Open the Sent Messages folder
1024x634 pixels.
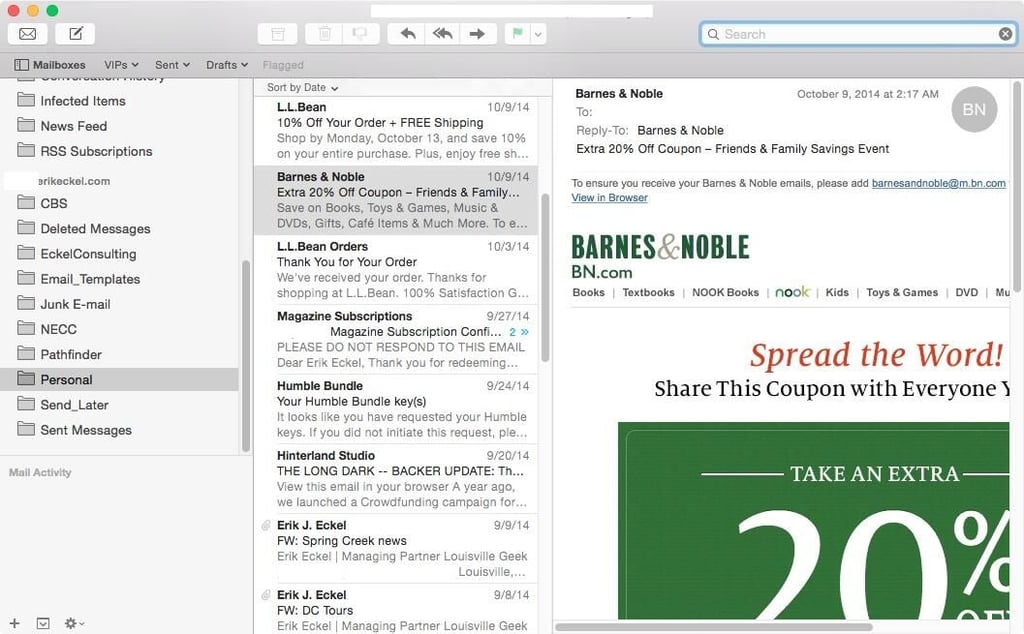[x=119, y=430]
